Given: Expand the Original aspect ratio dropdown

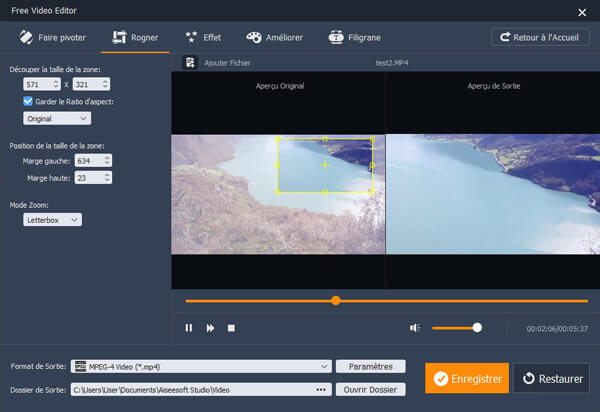Looking at the screenshot, I should [56, 118].
